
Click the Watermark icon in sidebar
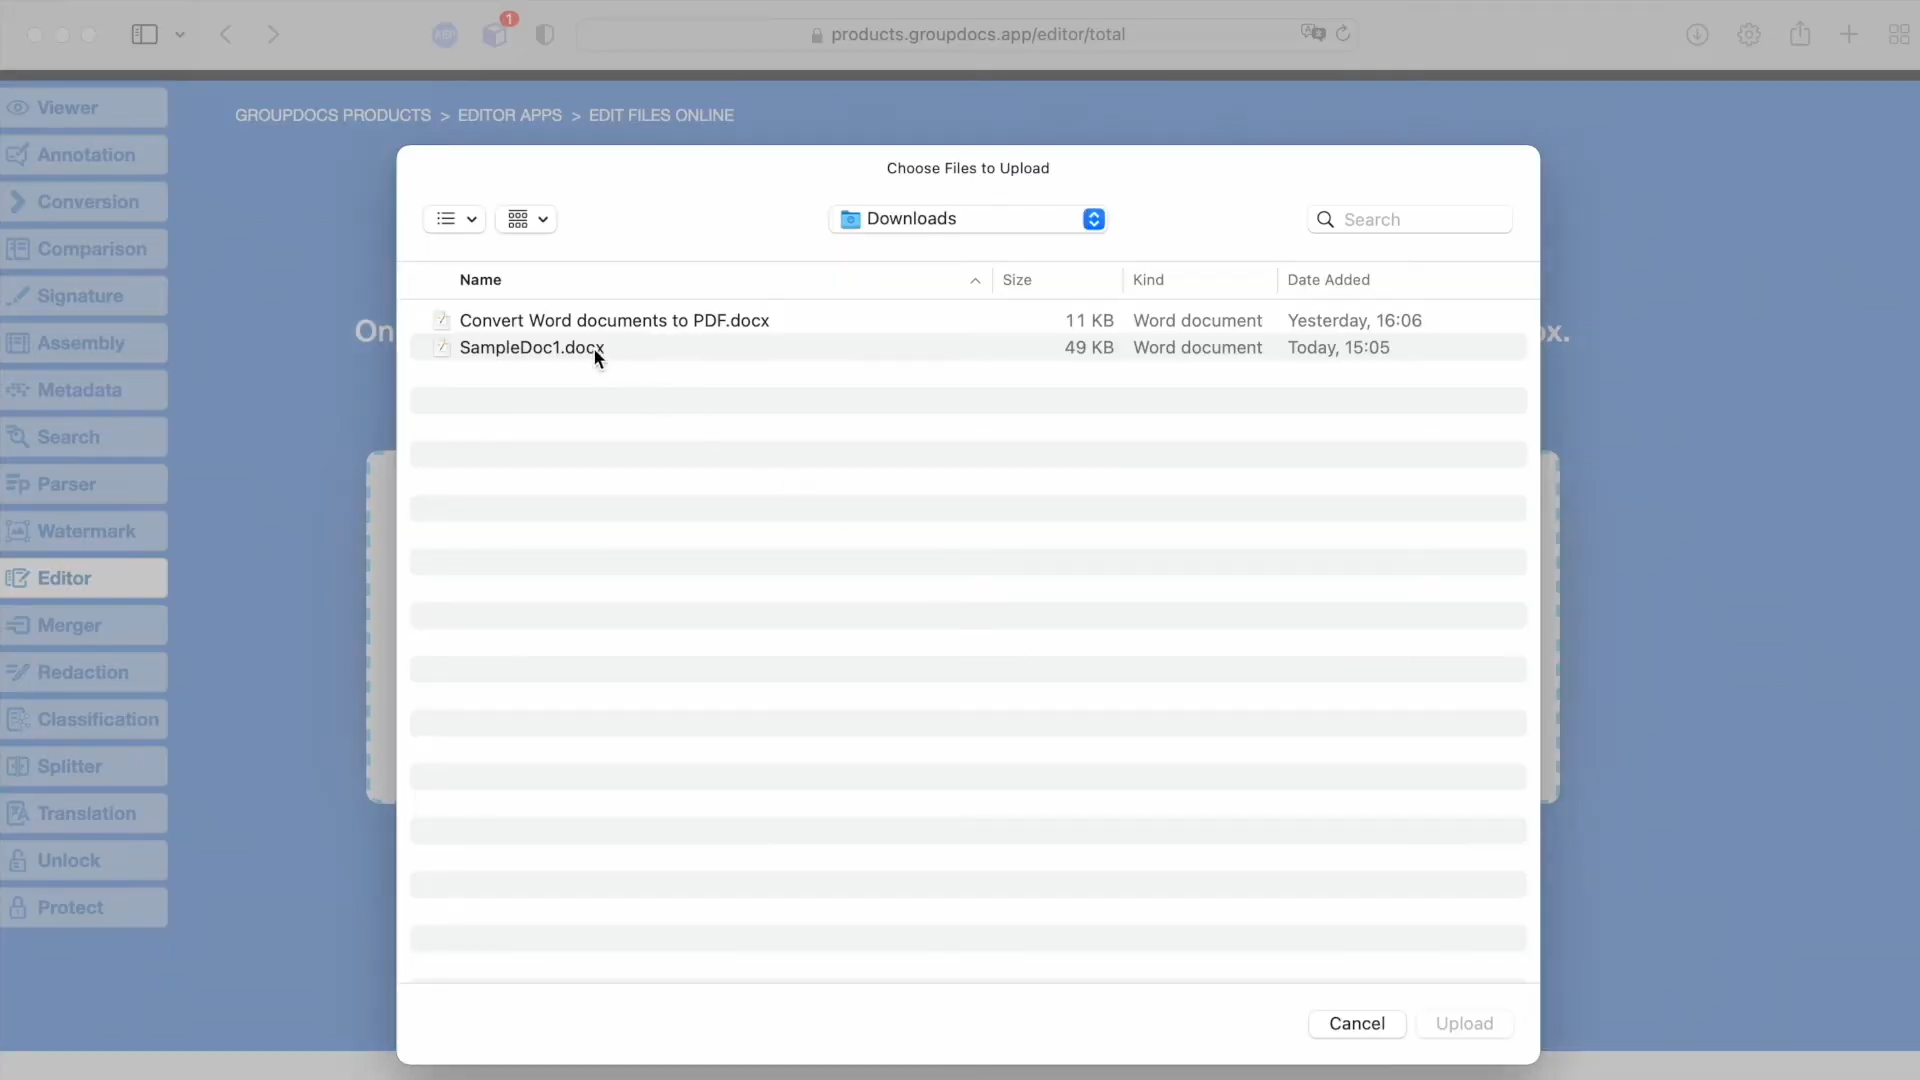pyautogui.click(x=18, y=531)
